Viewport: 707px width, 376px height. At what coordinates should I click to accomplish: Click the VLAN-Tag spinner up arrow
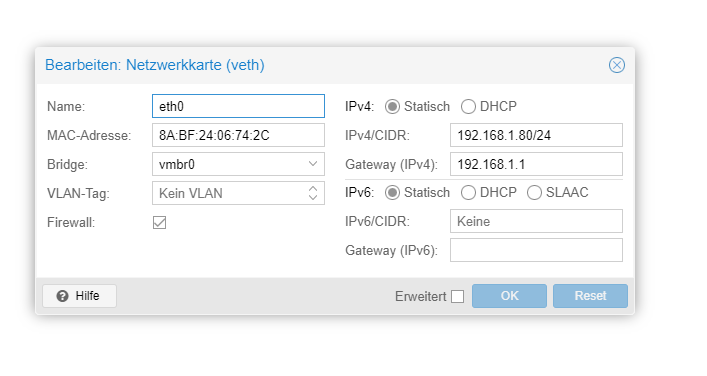(x=313, y=188)
